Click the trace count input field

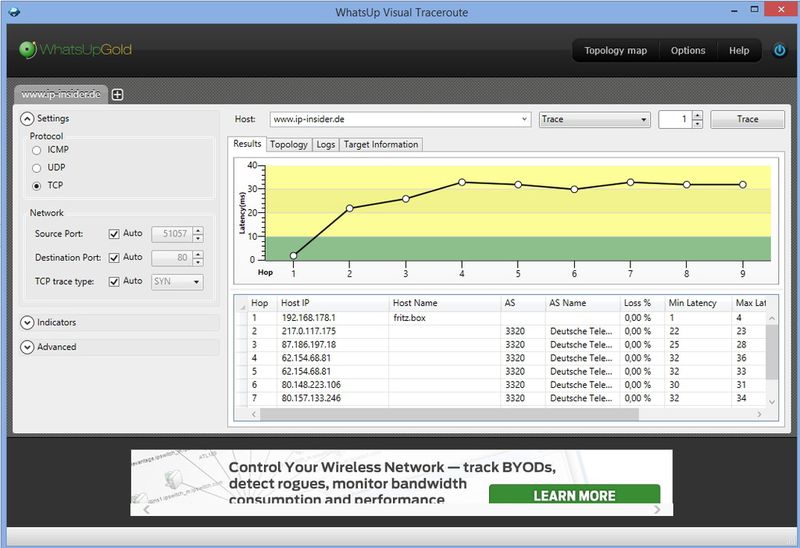676,119
